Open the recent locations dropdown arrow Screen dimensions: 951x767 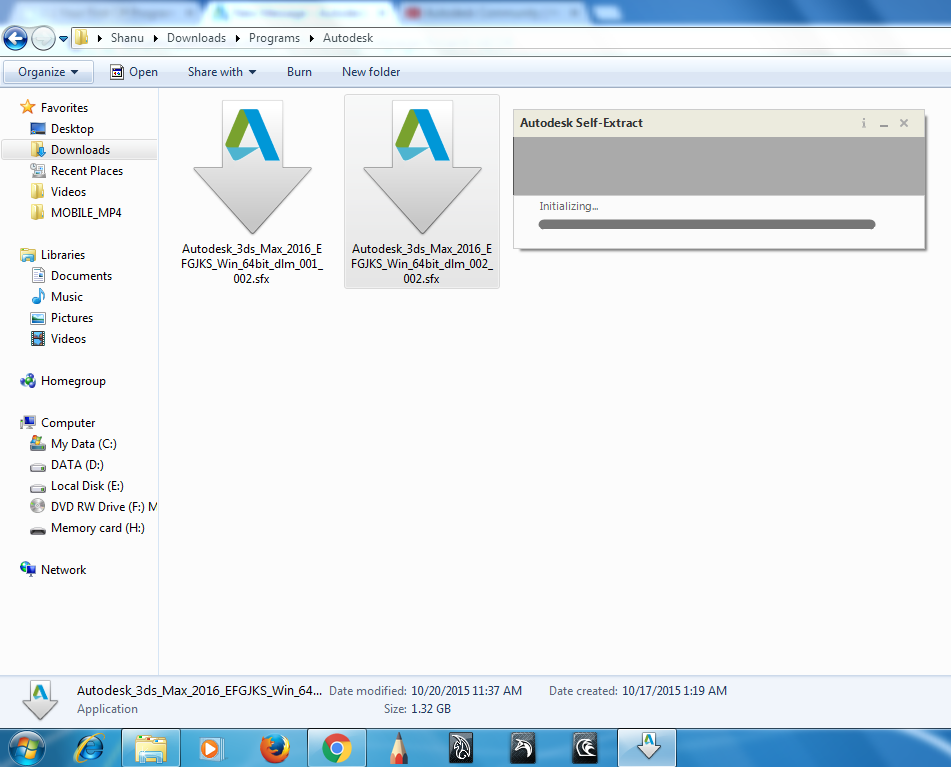pyautogui.click(x=63, y=39)
